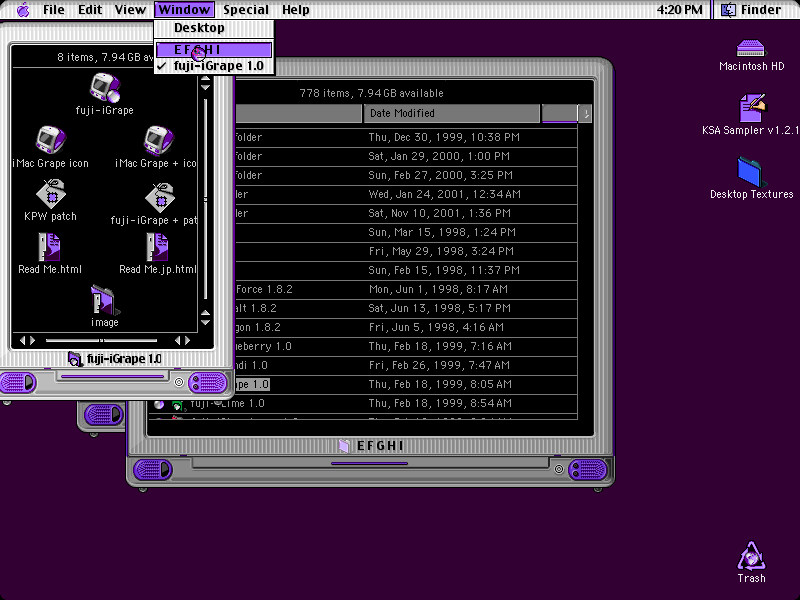800x600 pixels.
Task: Click the right purple grille button of EFGHI window
Action: point(587,469)
